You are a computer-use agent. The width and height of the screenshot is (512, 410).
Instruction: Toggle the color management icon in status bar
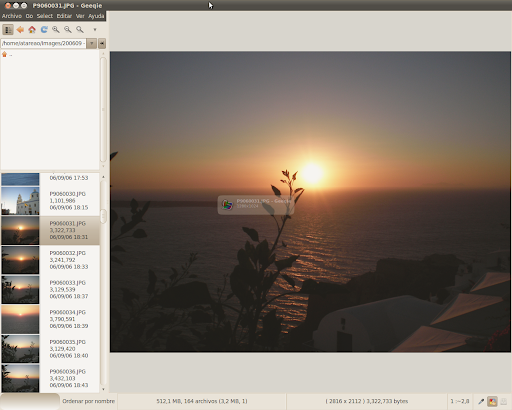[492, 402]
